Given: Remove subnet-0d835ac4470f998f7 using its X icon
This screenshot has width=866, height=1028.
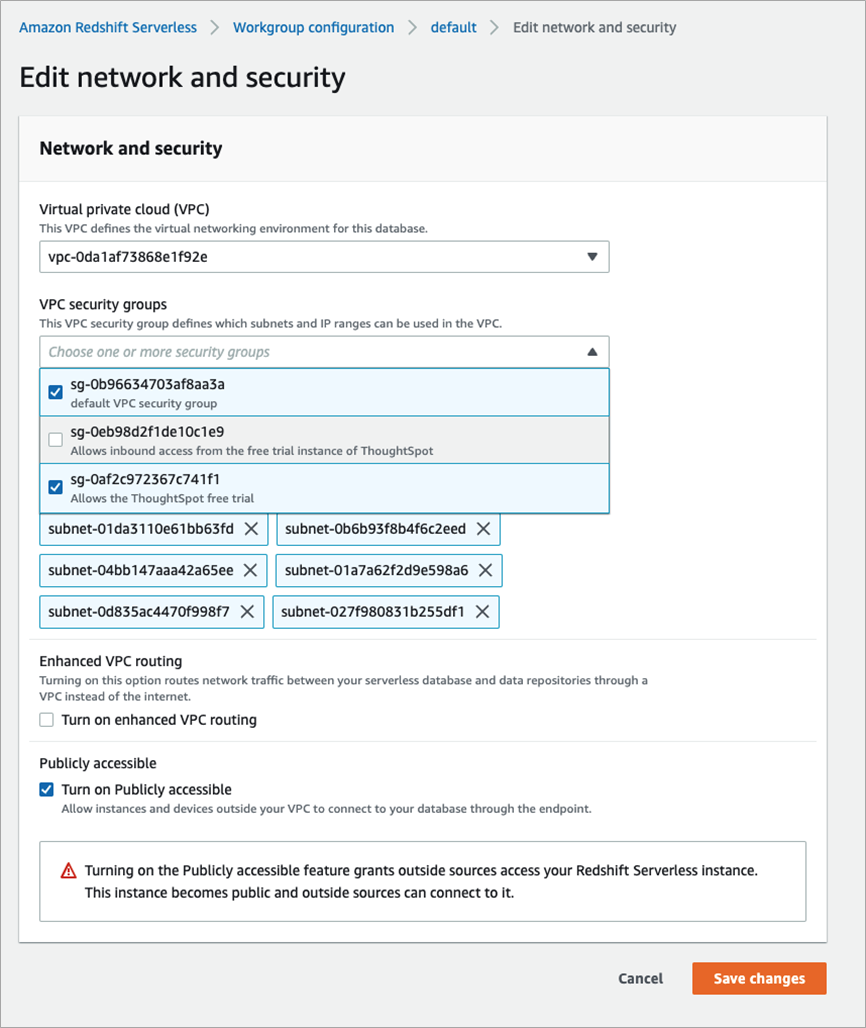Looking at the screenshot, I should (x=246, y=611).
